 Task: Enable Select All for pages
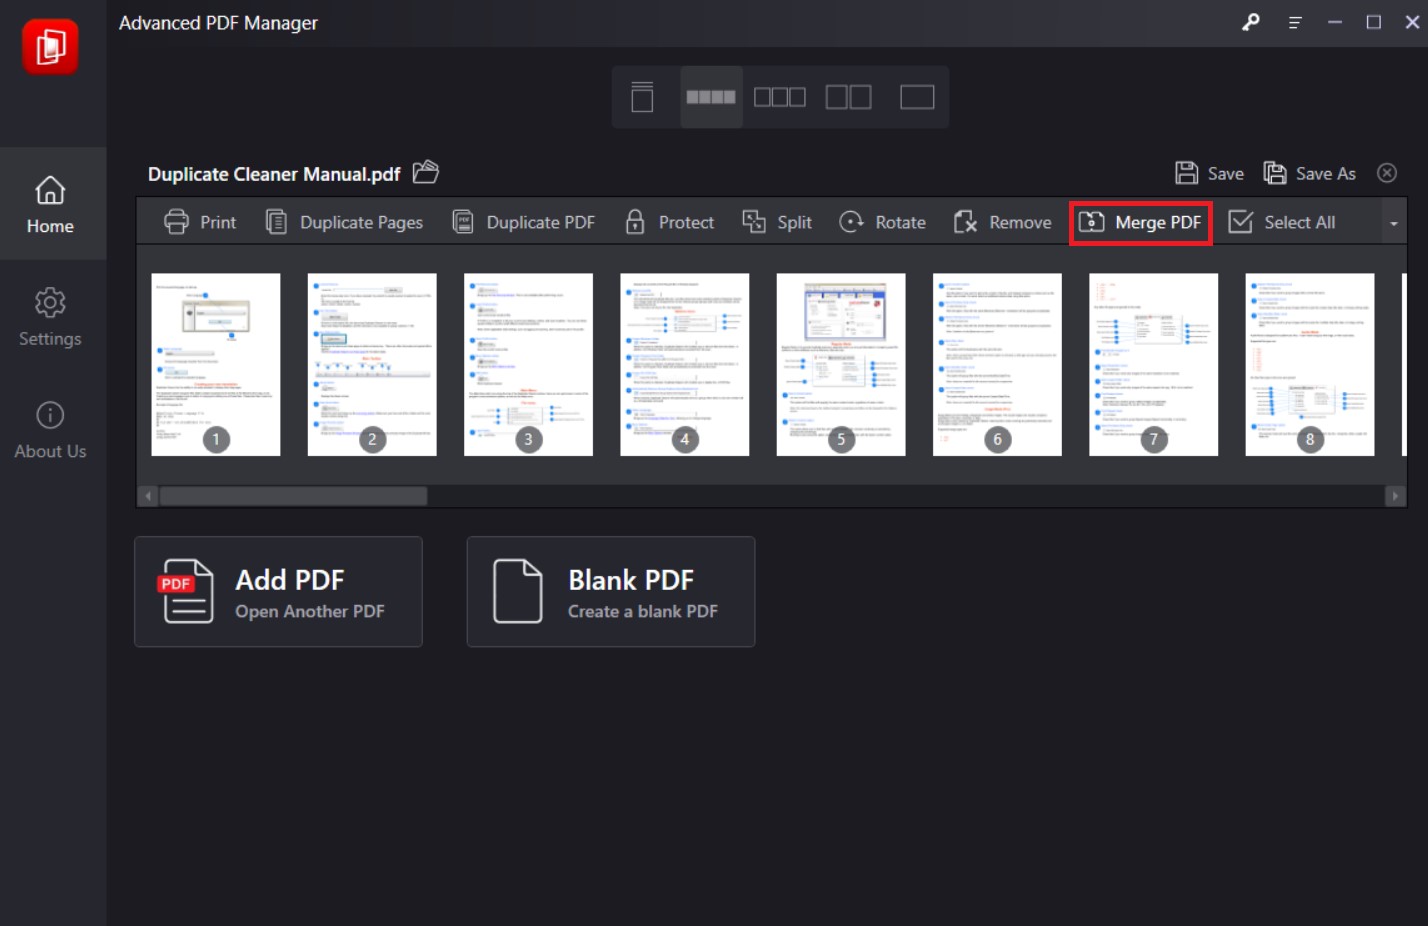point(1286,222)
